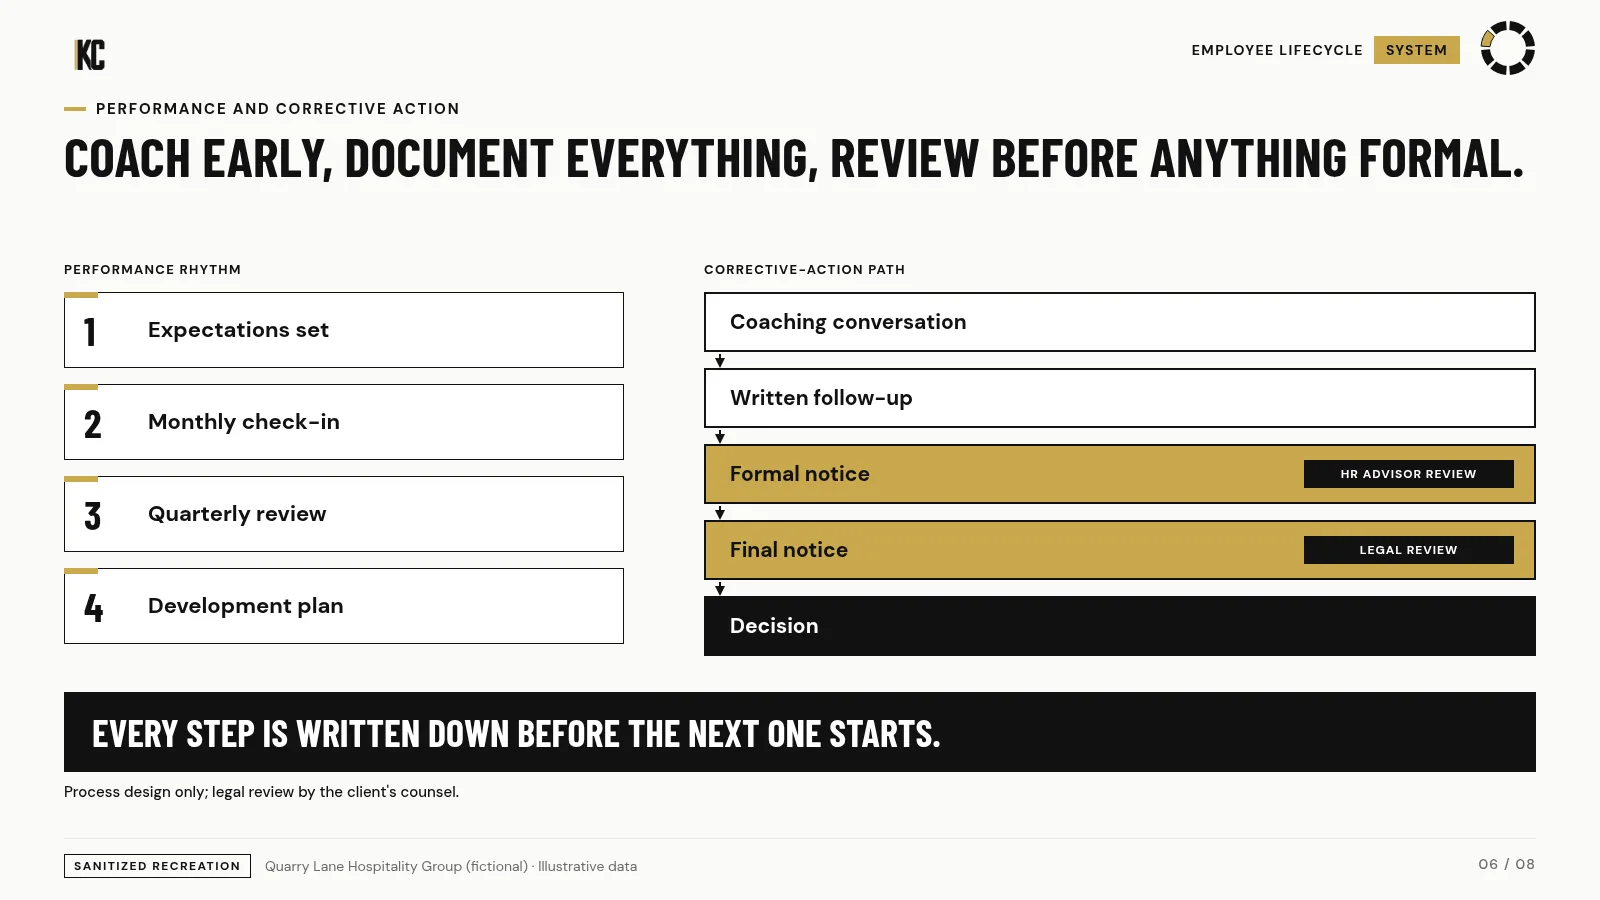Select the number 1 step marker
The width and height of the screenshot is (1600, 900).
[x=90, y=331]
